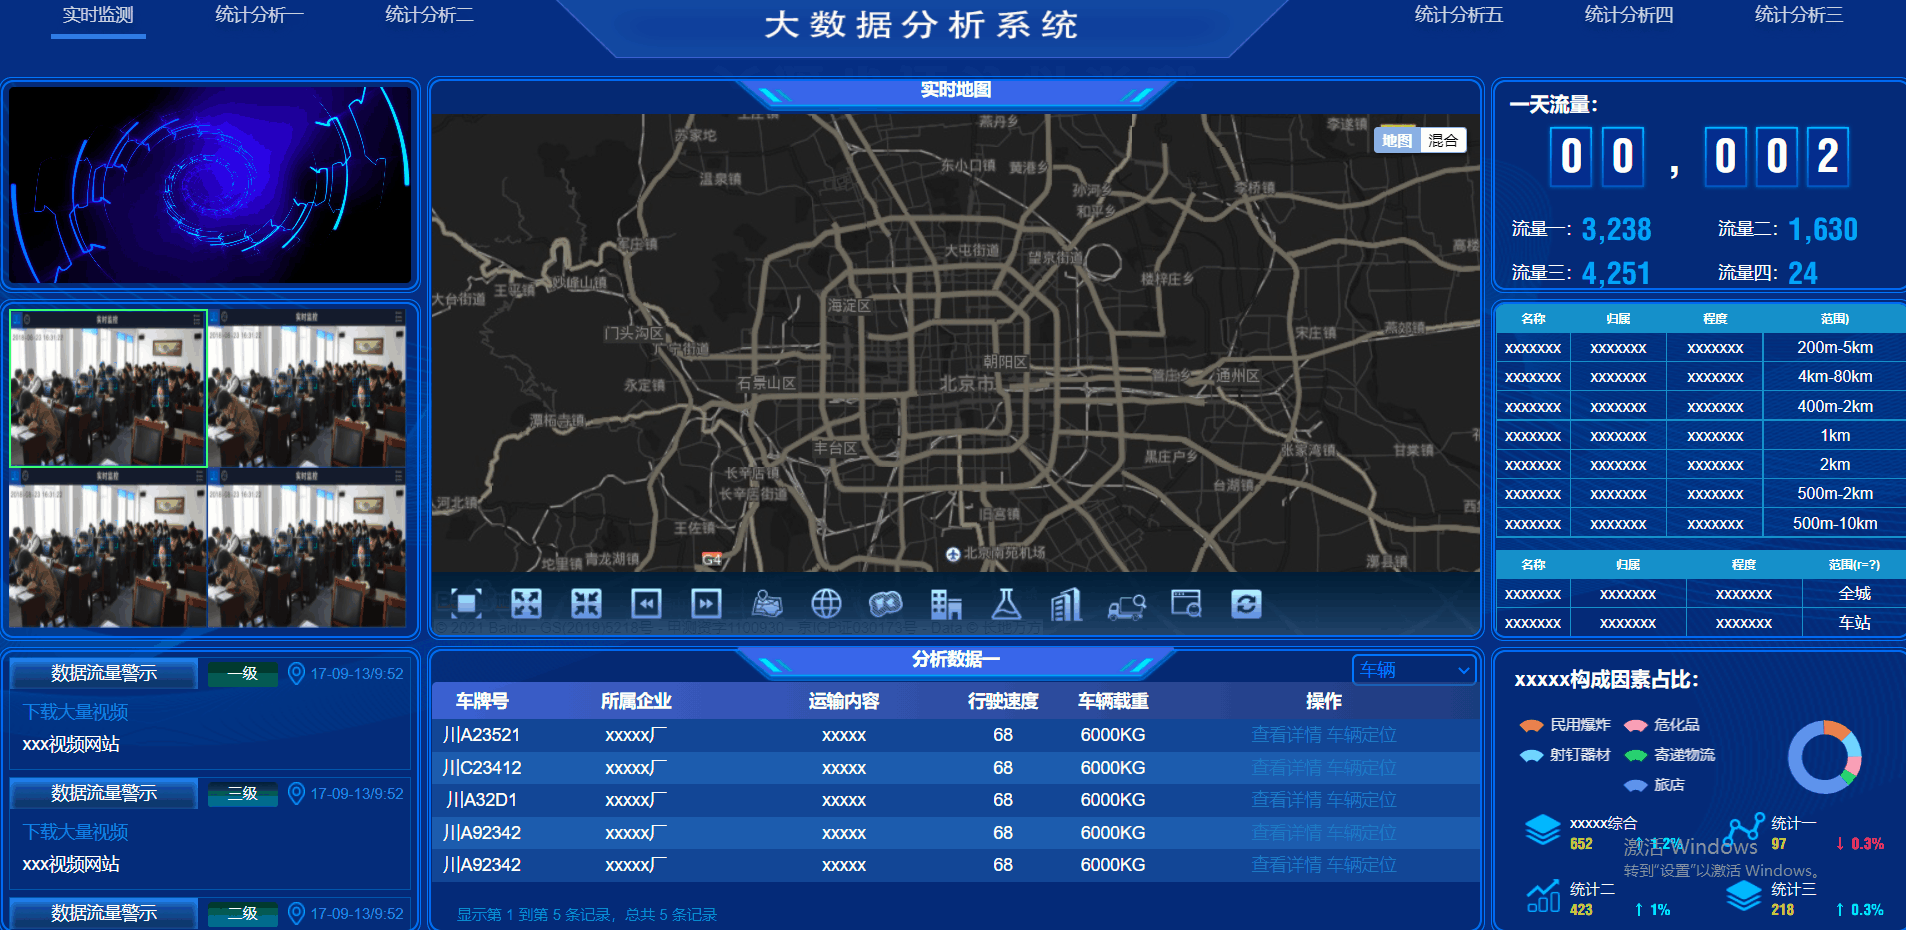Viewport: 1906px width, 930px height.
Task: Click 车辆定位 for vehicle 川C23412
Action: (1361, 768)
